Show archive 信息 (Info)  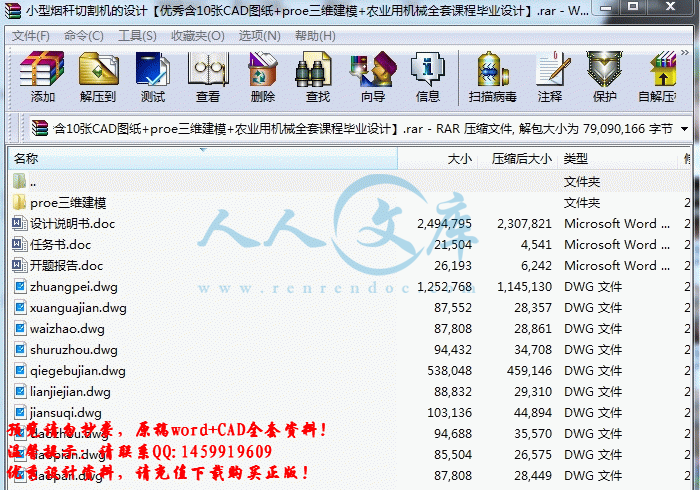[428, 76]
